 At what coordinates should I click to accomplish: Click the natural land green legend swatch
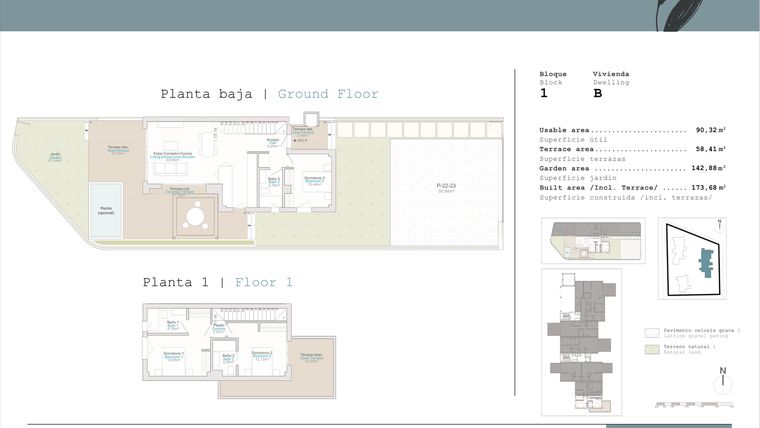652,349
